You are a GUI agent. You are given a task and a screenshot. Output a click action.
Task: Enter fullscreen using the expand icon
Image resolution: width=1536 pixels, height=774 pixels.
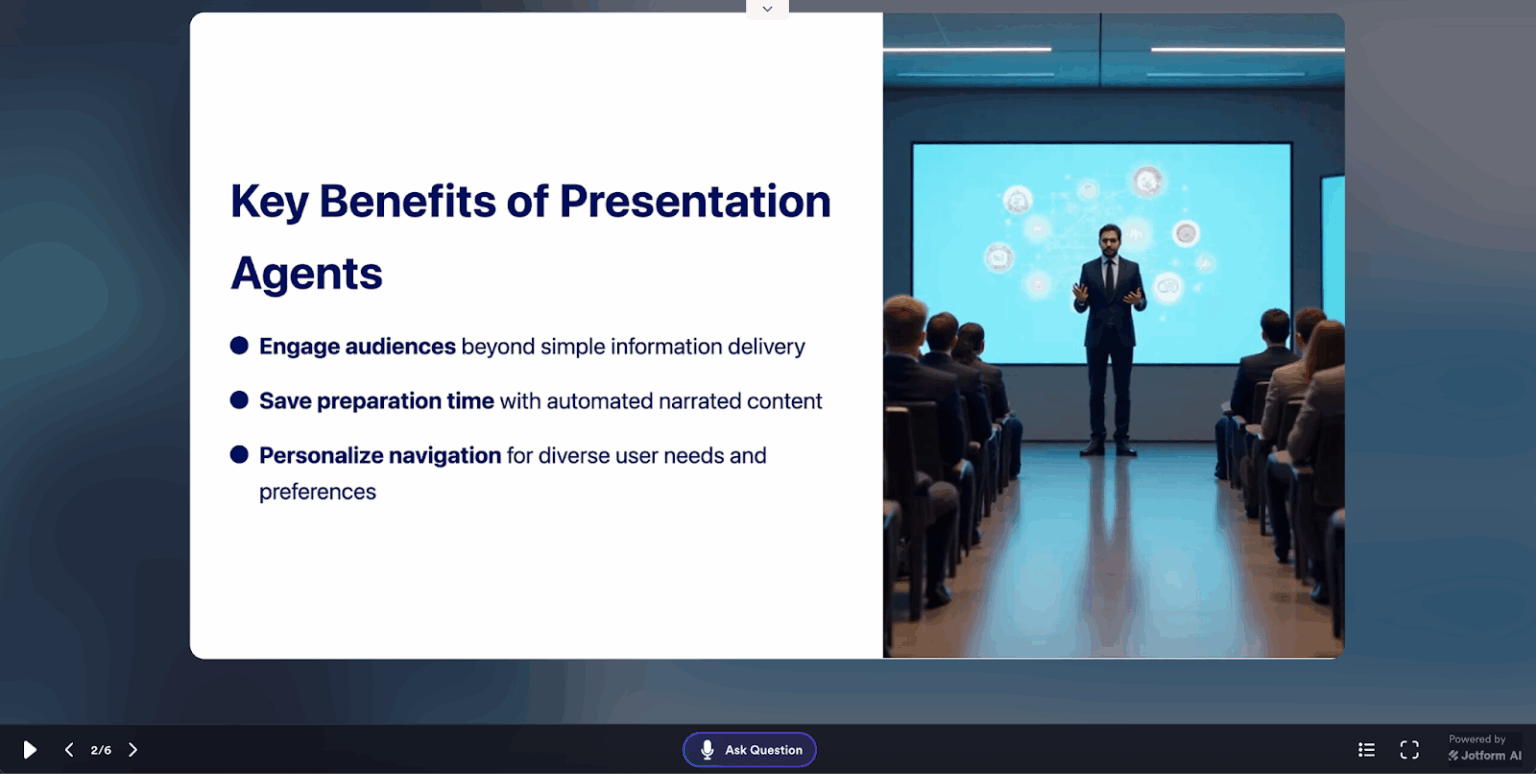coord(1409,749)
